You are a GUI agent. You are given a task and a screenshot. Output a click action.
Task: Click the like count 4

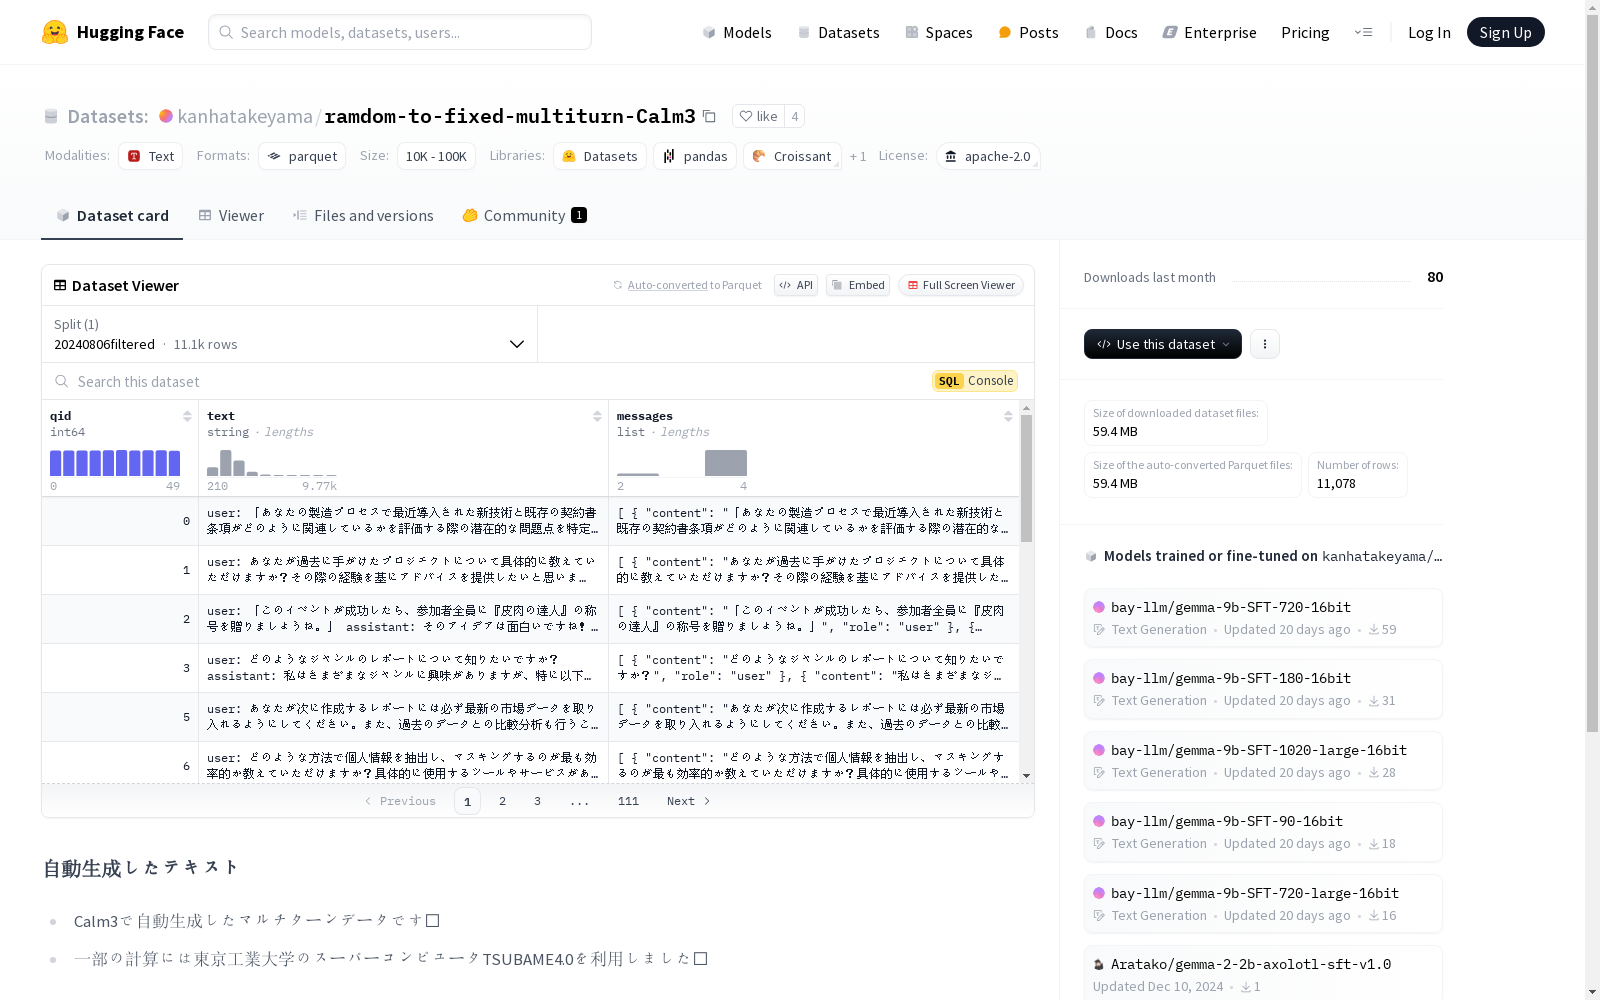pos(795,116)
